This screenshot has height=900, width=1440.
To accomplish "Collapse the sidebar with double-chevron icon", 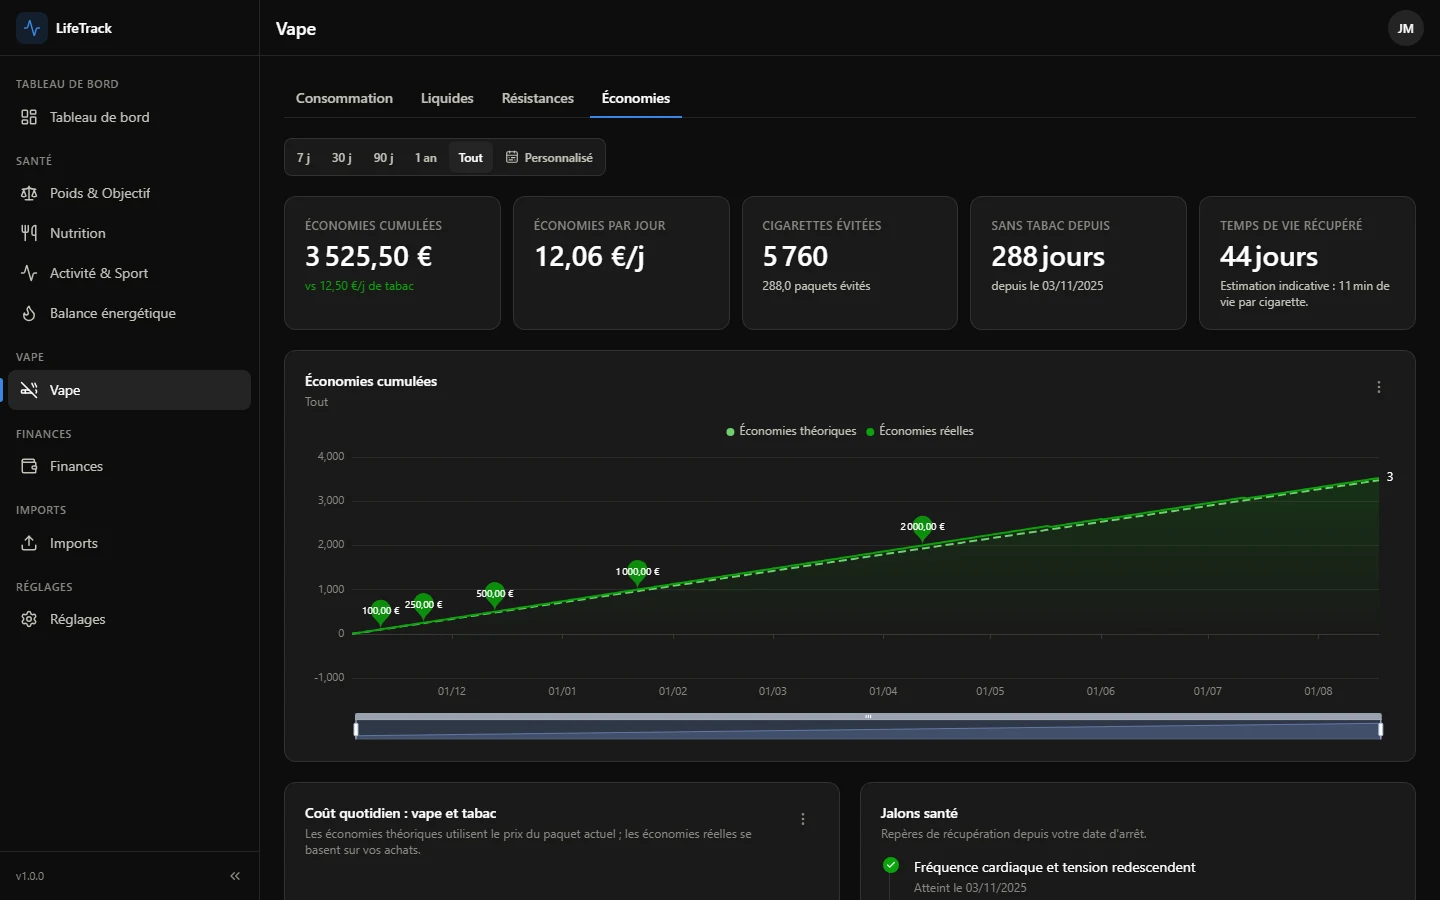I will point(235,876).
